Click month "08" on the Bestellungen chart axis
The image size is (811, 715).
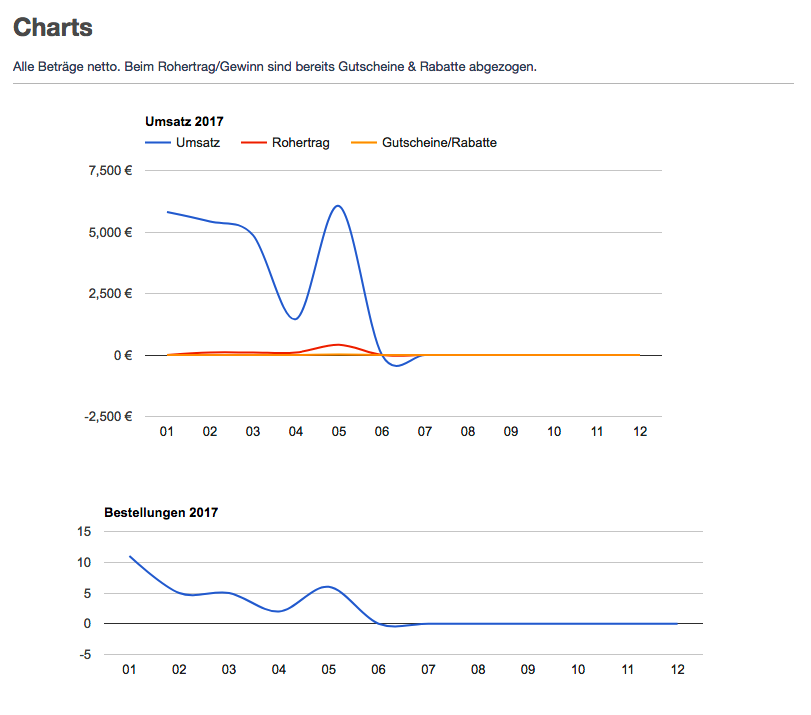478,670
